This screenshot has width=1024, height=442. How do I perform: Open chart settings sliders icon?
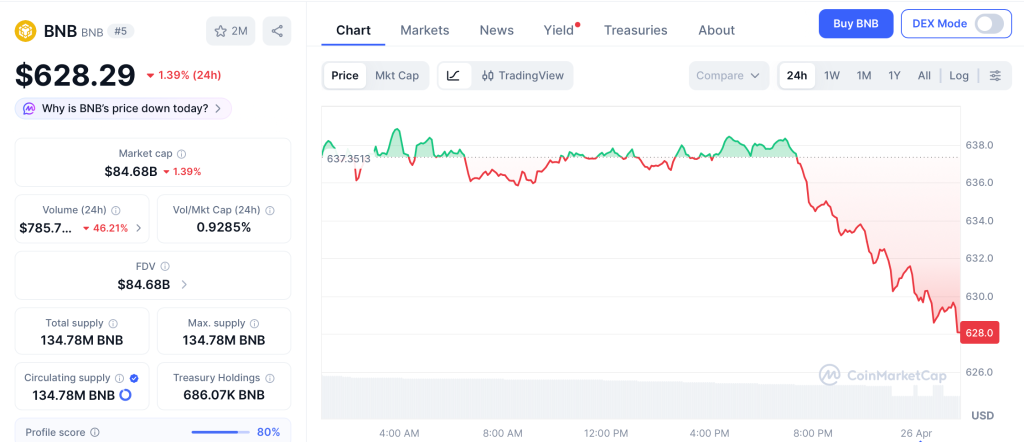click(994, 76)
